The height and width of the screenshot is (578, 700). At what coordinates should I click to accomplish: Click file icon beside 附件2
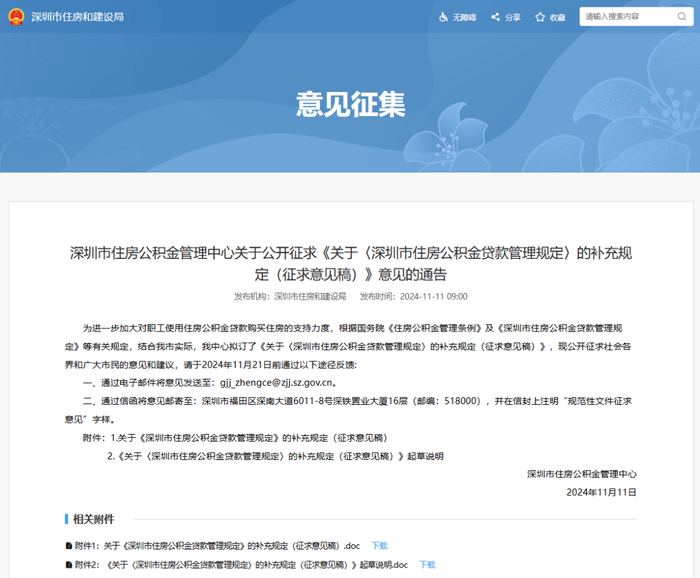click(69, 565)
